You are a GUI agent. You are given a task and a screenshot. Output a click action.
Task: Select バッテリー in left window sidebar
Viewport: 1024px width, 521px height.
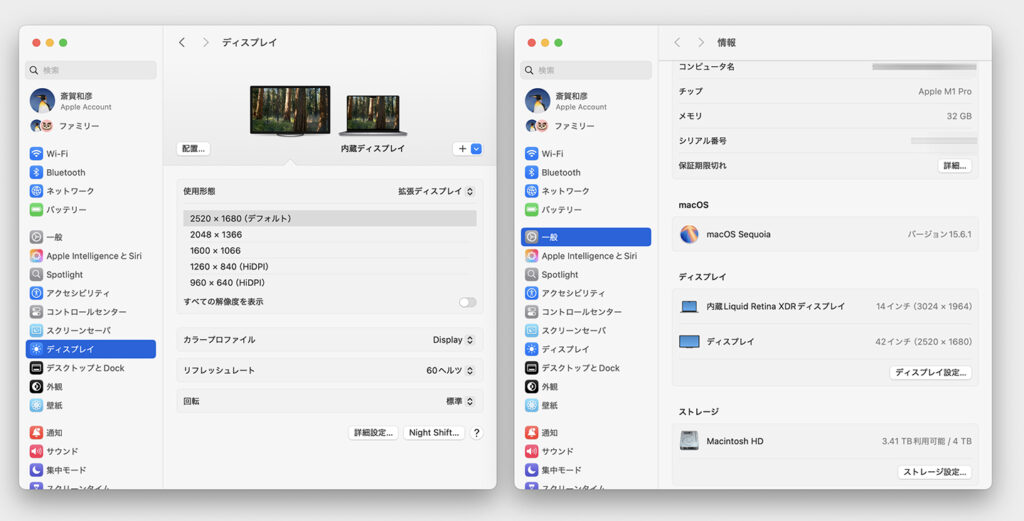[x=91, y=210]
